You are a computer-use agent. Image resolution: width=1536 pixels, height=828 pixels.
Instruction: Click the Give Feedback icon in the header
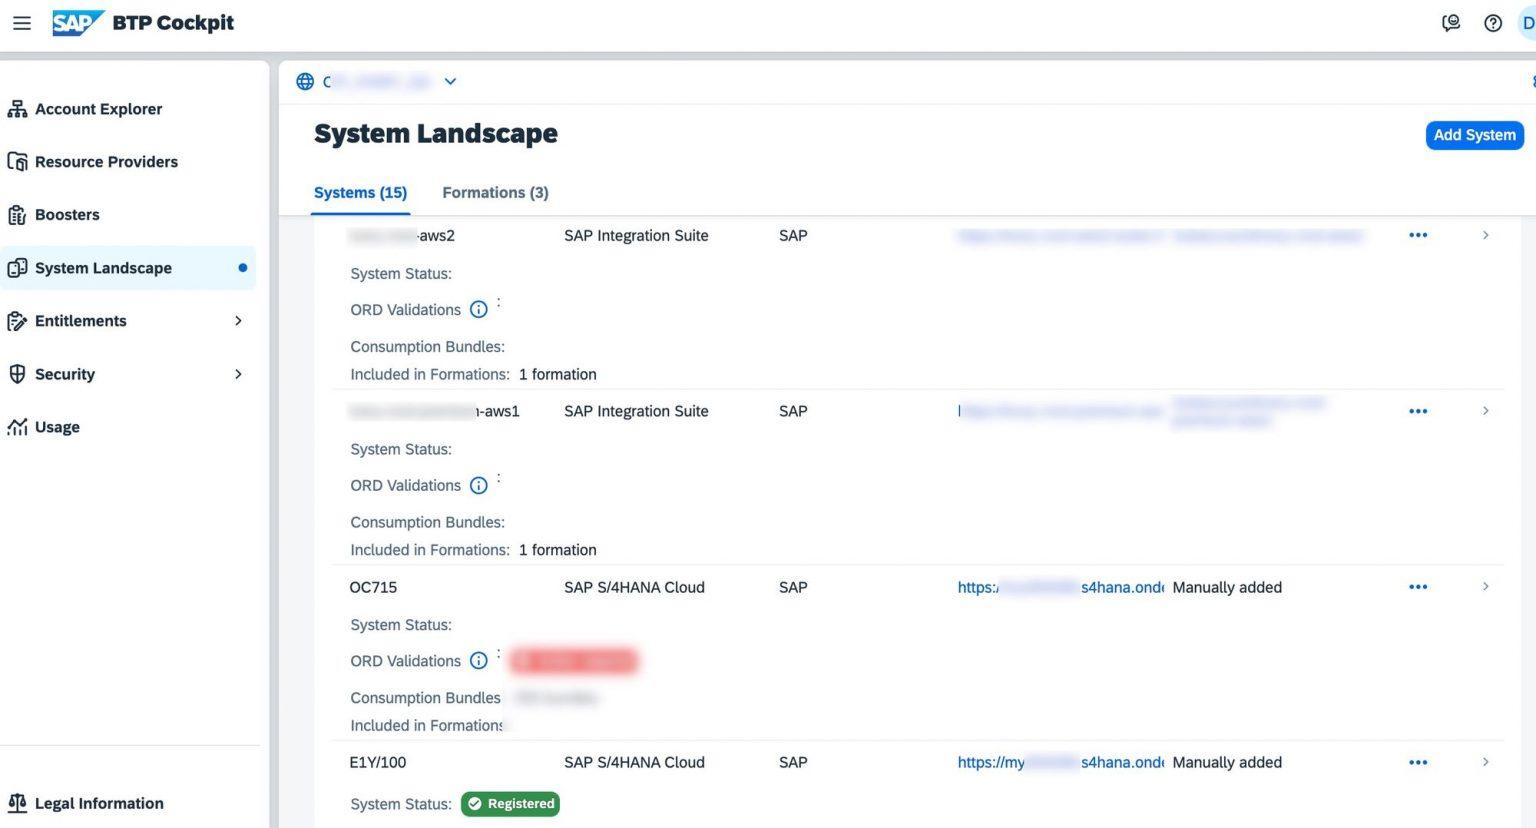[1451, 22]
